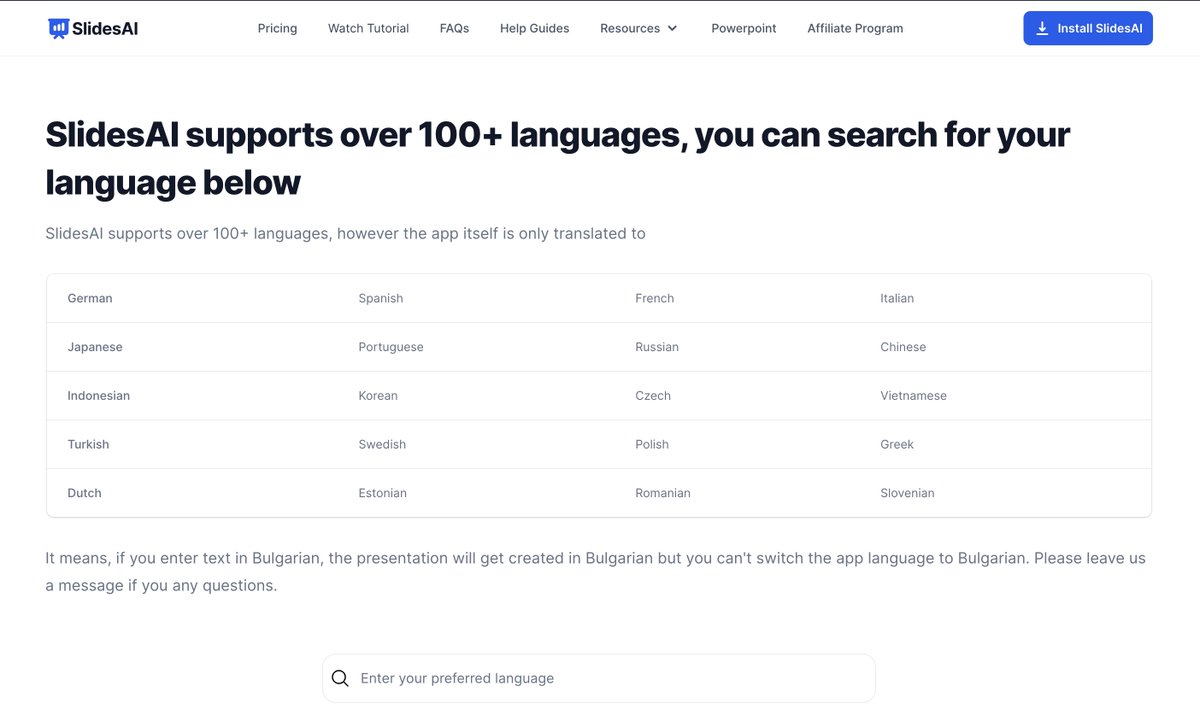Open Watch Tutorial link
This screenshot has height=727, width=1200.
368,28
